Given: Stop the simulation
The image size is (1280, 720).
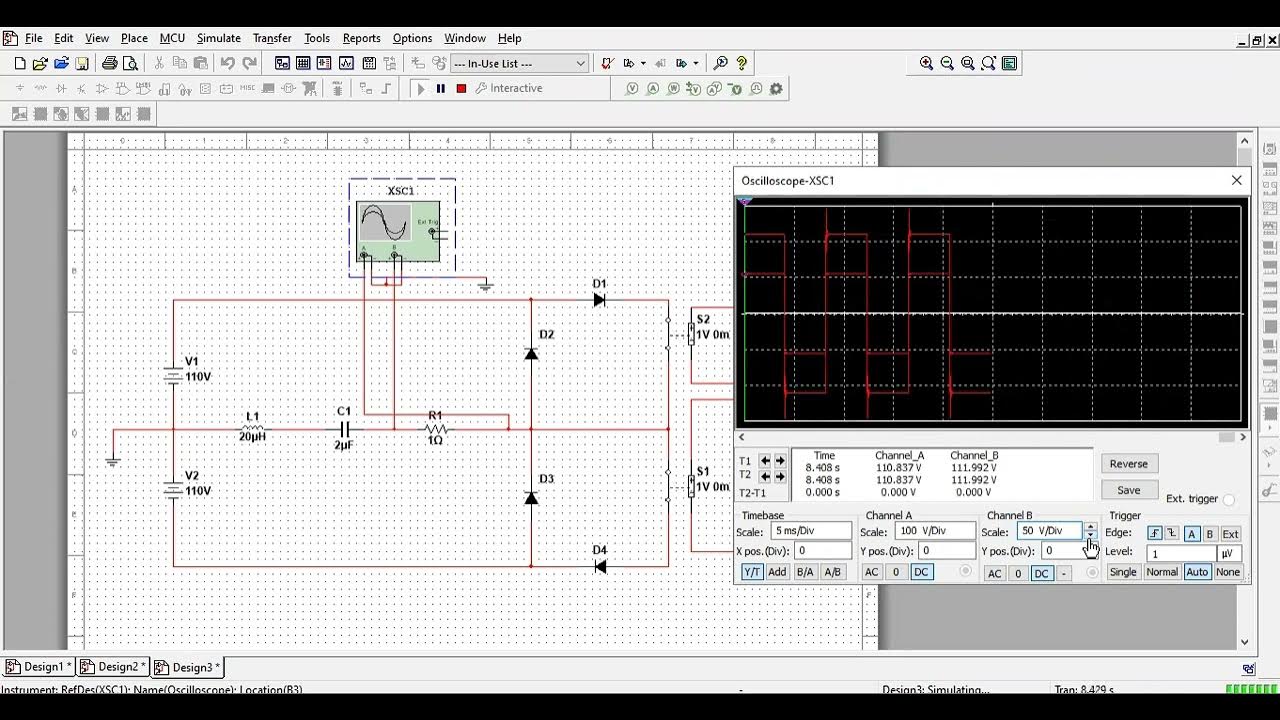Looking at the screenshot, I should point(461,88).
